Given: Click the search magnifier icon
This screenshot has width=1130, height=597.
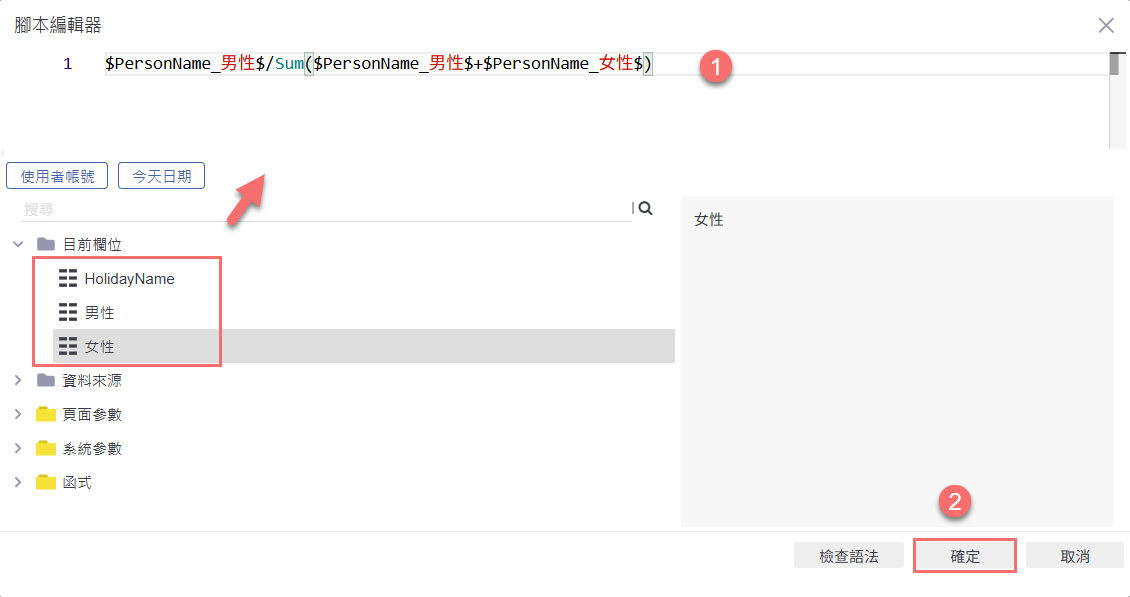Looking at the screenshot, I should click(x=645, y=208).
